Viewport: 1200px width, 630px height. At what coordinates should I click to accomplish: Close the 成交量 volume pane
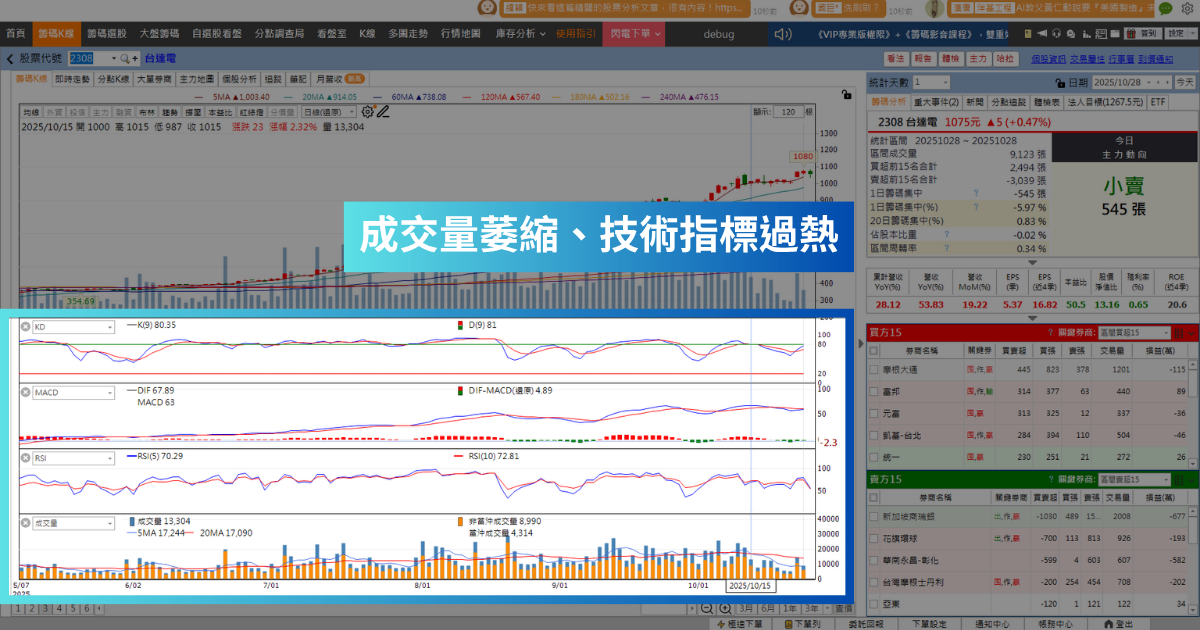click(x=26, y=523)
